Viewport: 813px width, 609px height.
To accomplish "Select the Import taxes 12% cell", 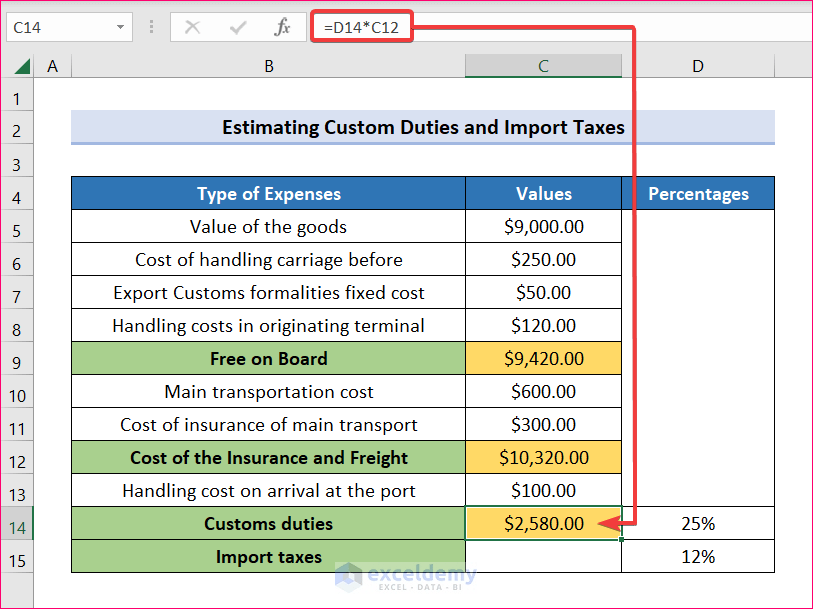I will pyautogui.click(x=697, y=556).
